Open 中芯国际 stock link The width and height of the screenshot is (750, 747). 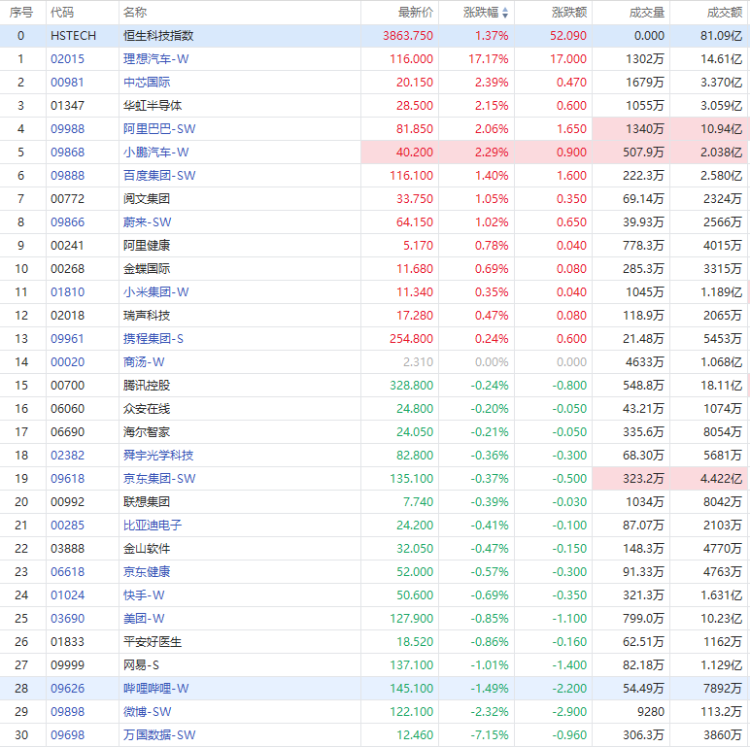click(146, 82)
